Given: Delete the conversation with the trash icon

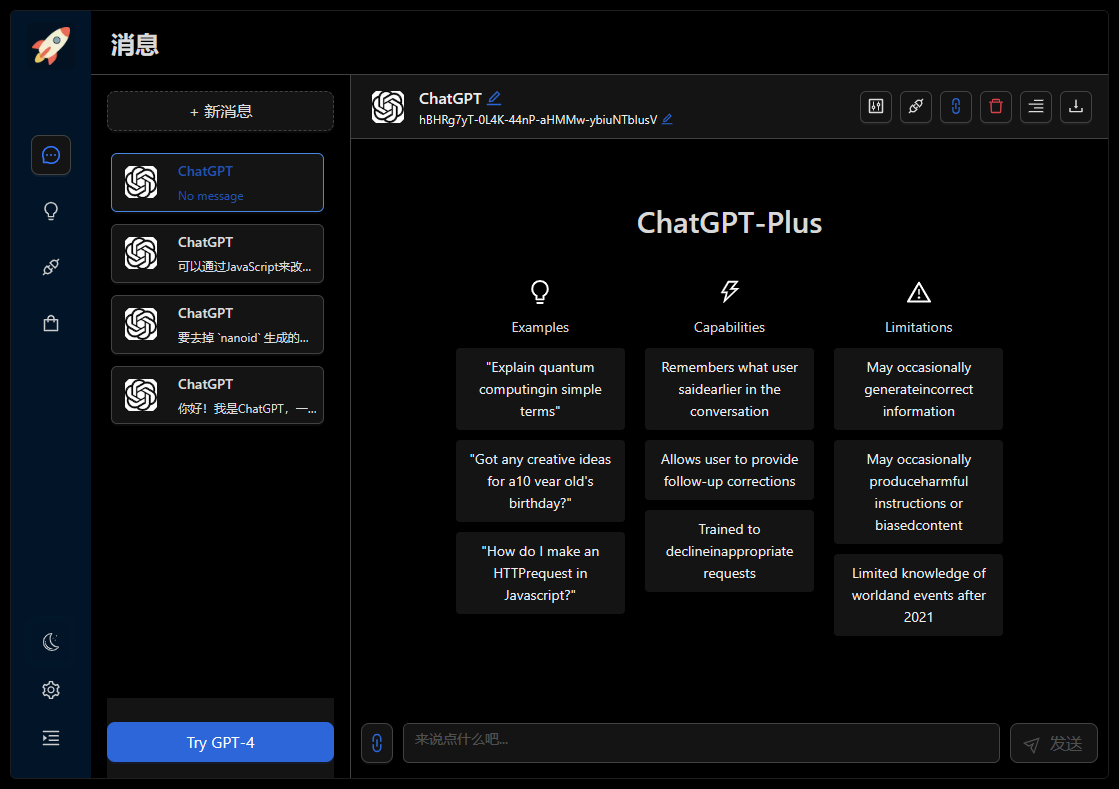Looking at the screenshot, I should (x=995, y=107).
